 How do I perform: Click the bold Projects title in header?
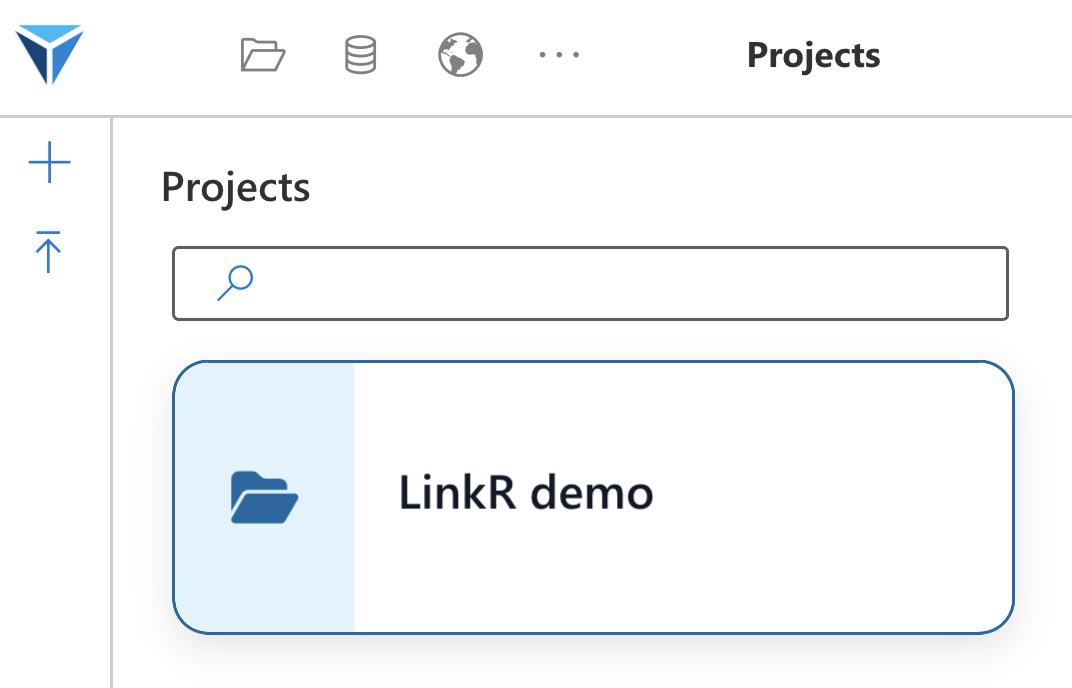coord(813,55)
